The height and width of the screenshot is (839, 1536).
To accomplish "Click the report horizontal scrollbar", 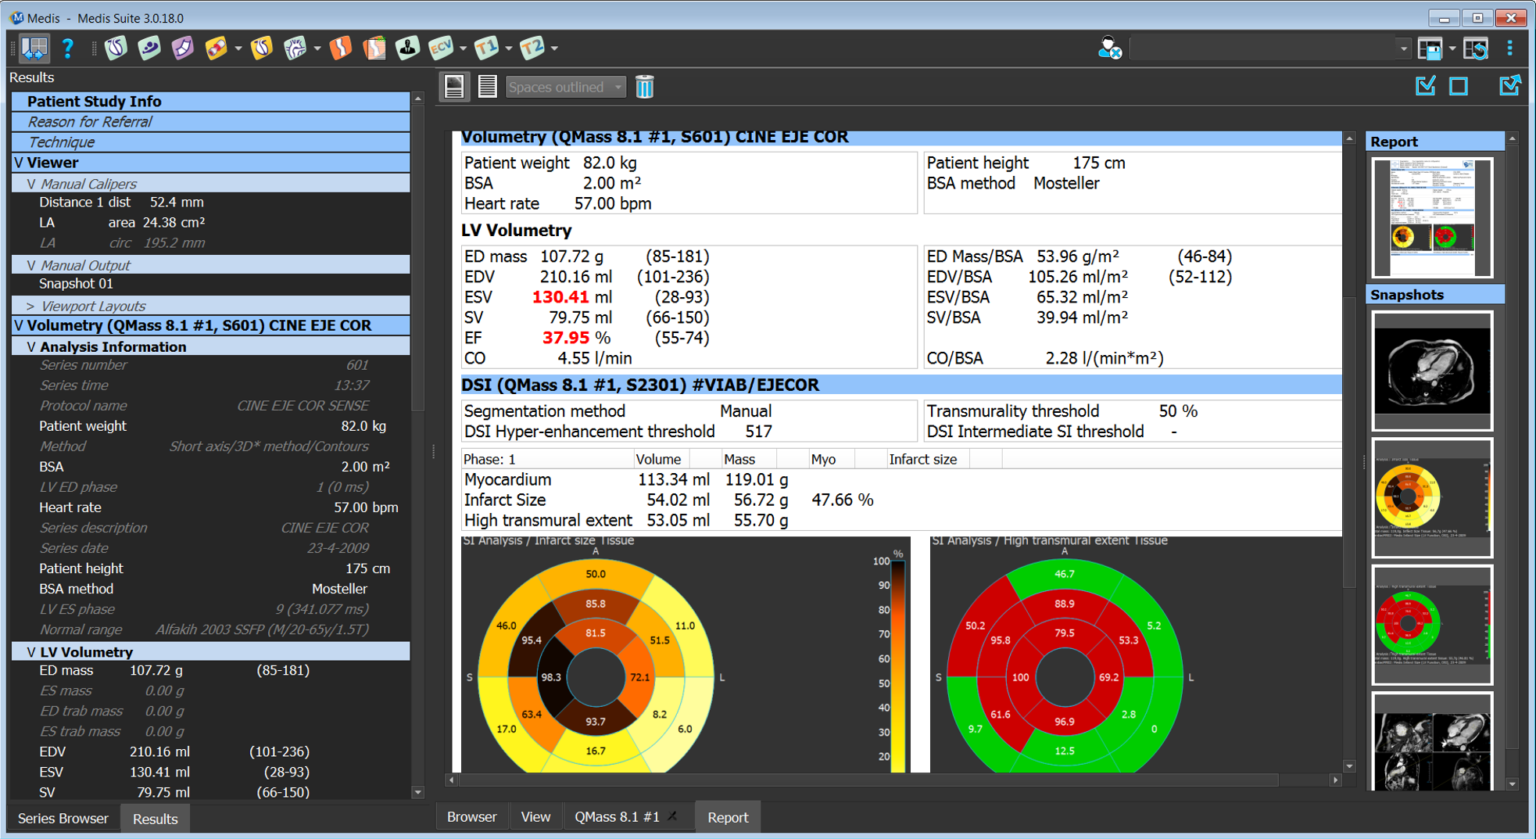I will coord(870,780).
